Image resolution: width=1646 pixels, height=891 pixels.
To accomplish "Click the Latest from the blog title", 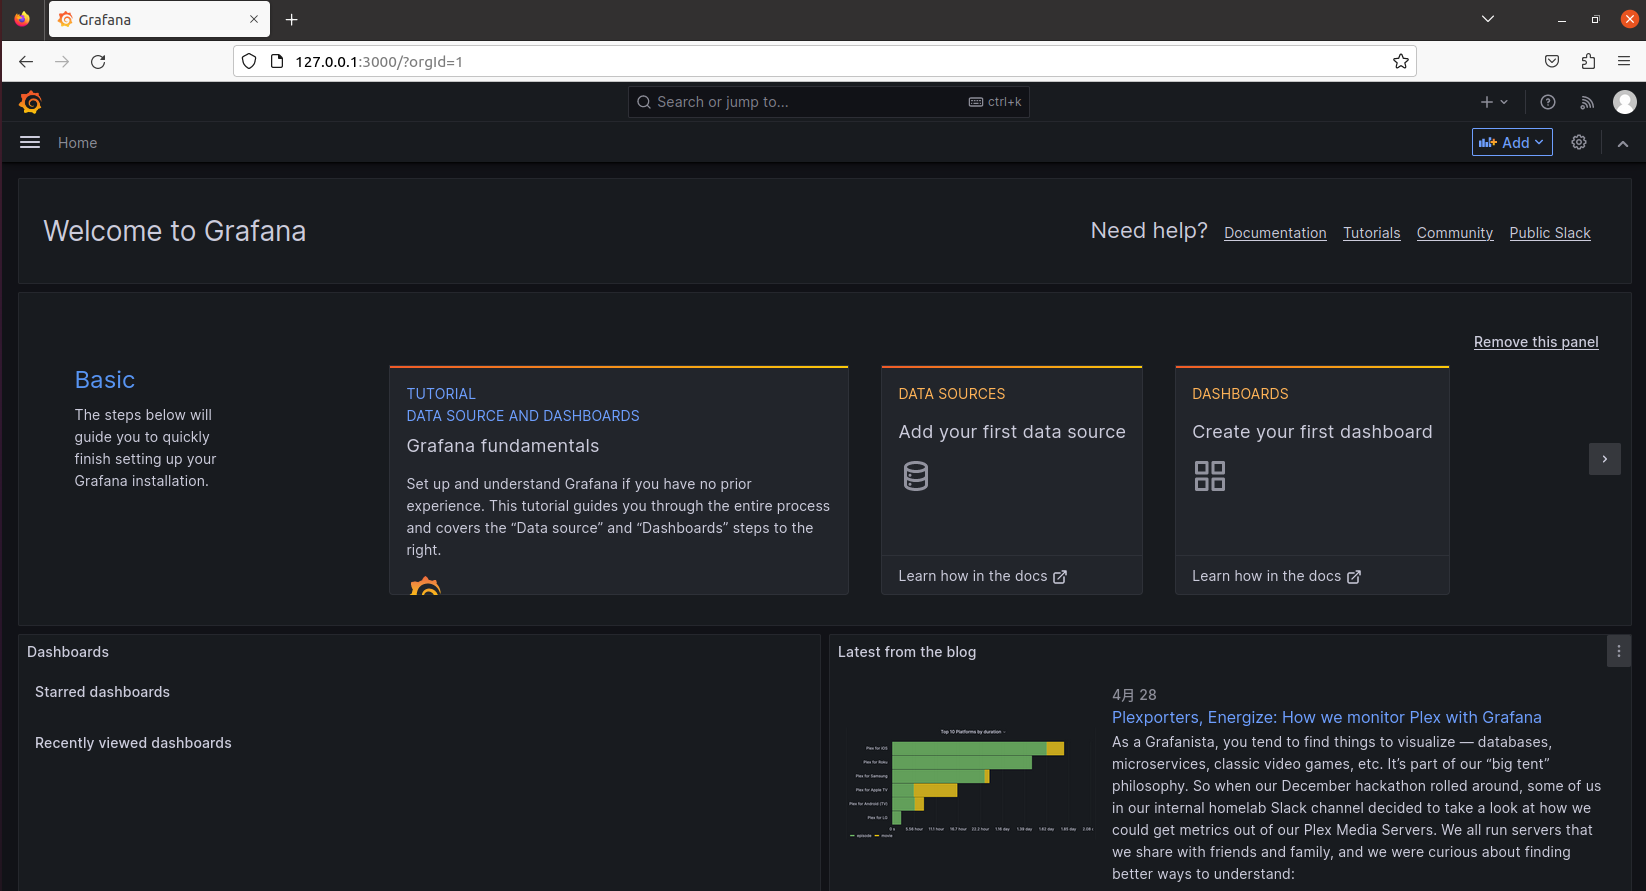I will point(907,652).
